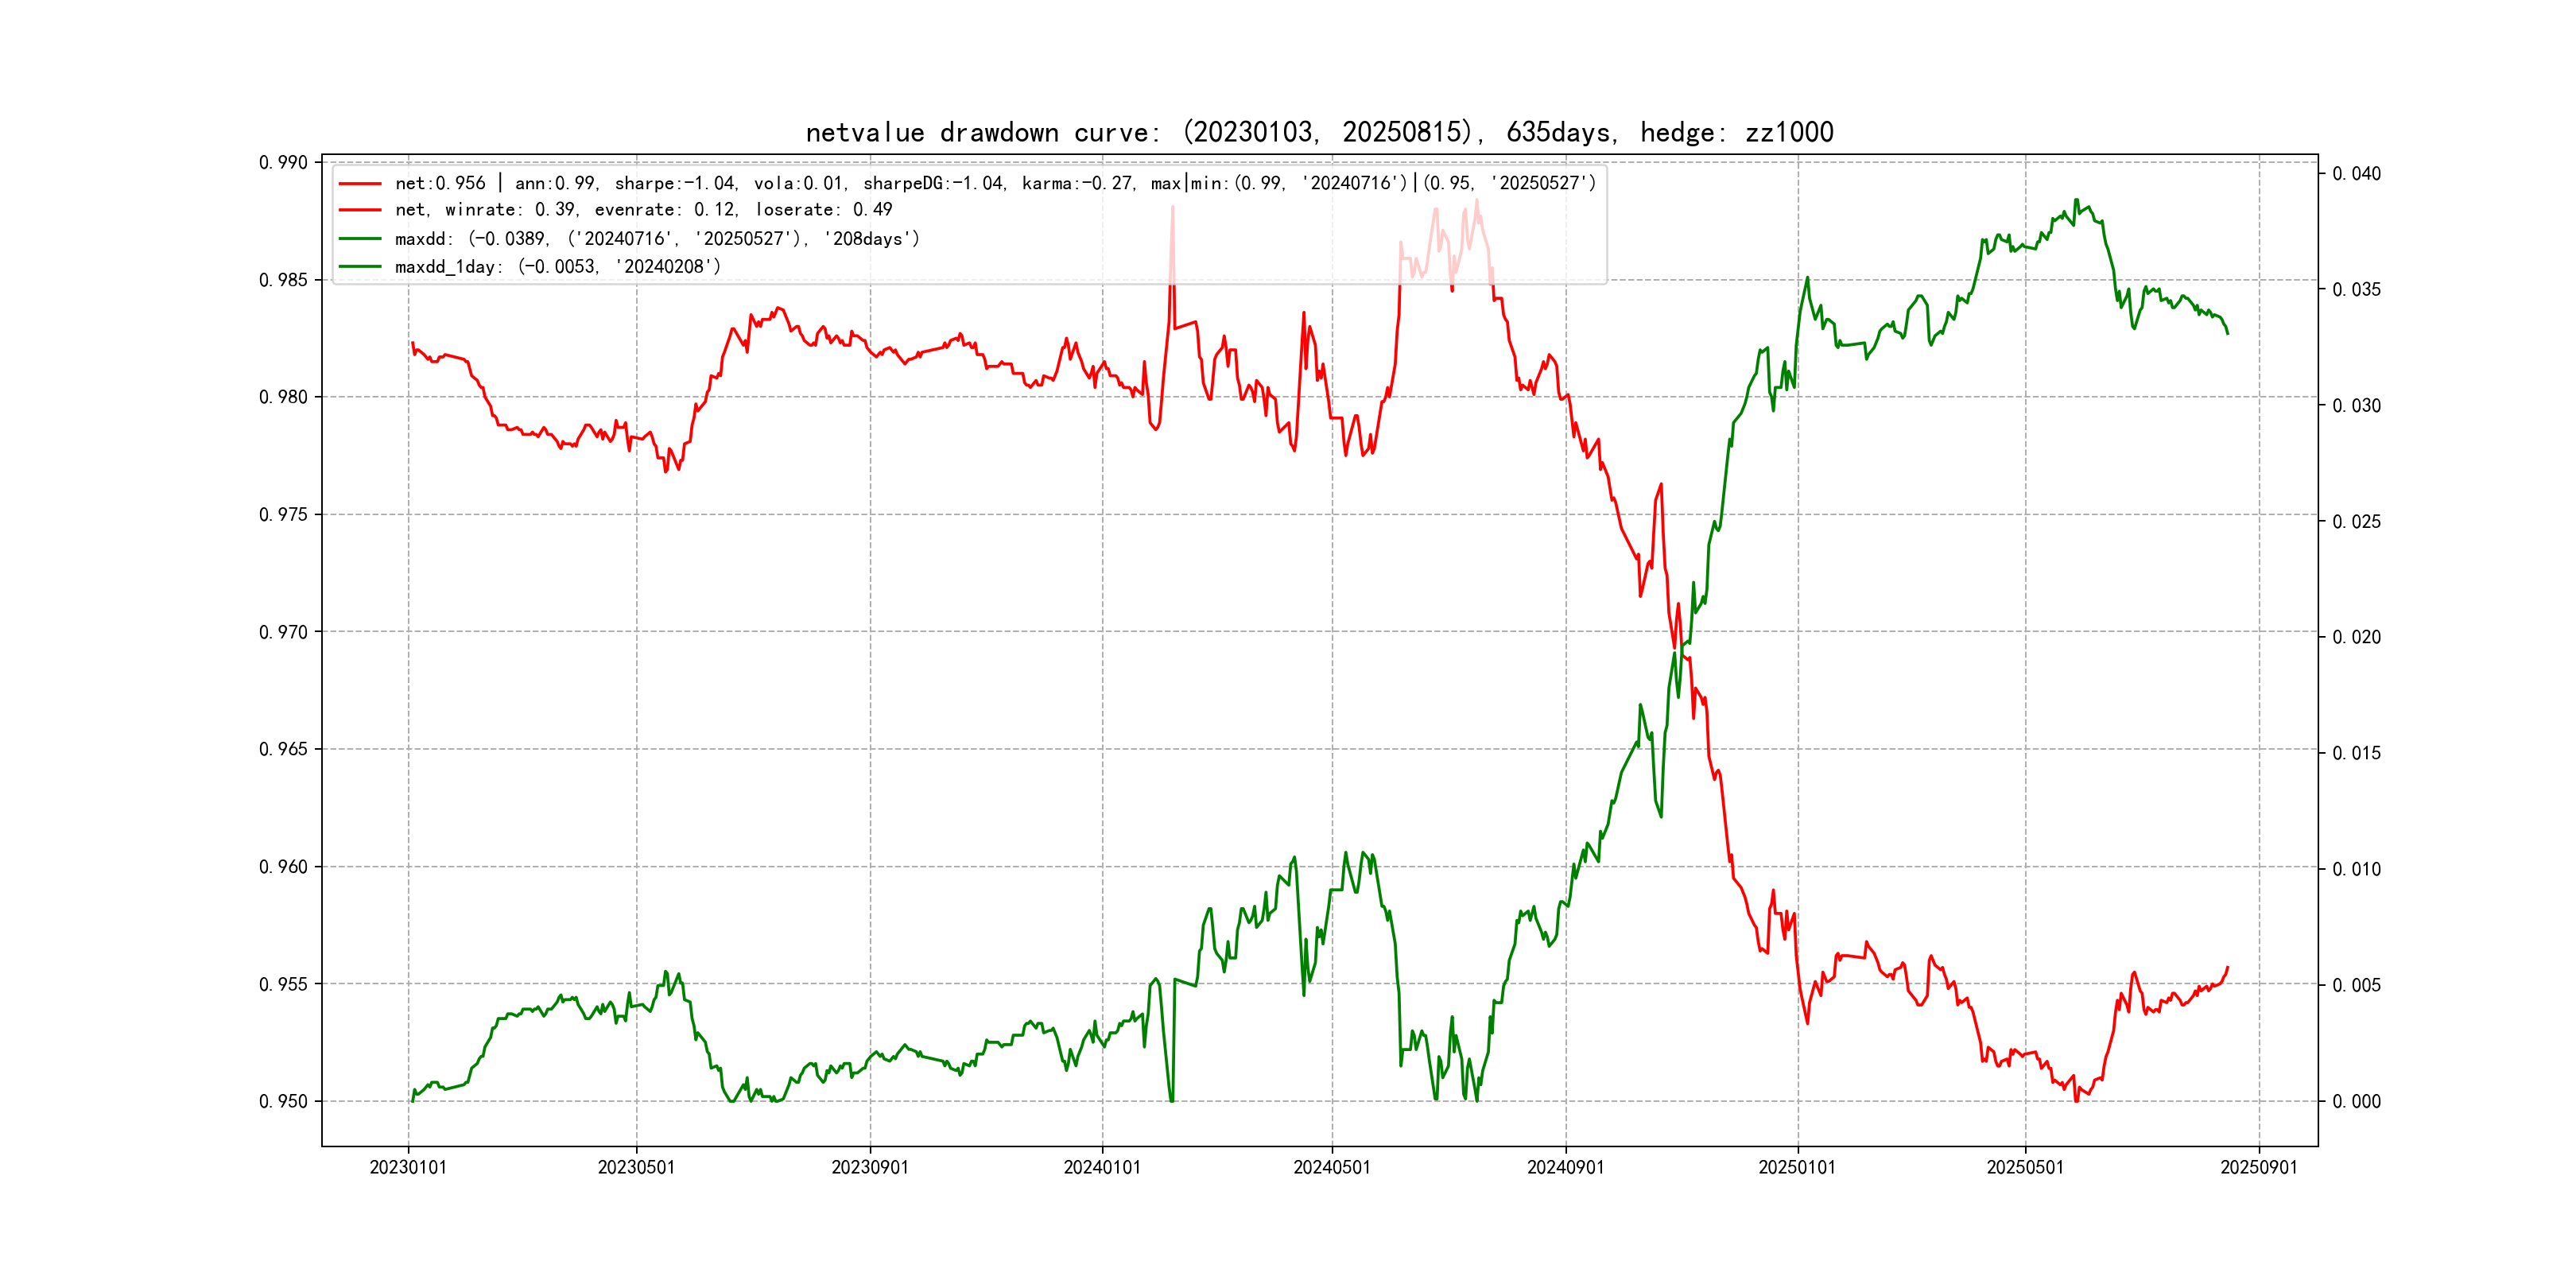Screen dimensions: 2576x1288
Task: Click the net winrate legend text entry
Action: 643,210
